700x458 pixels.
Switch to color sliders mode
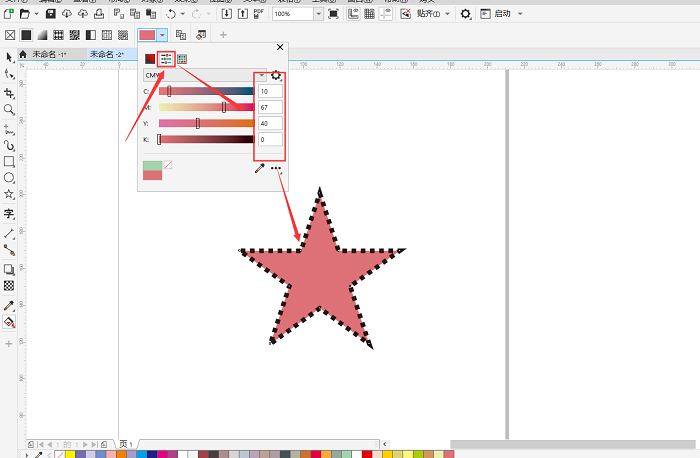pos(166,59)
